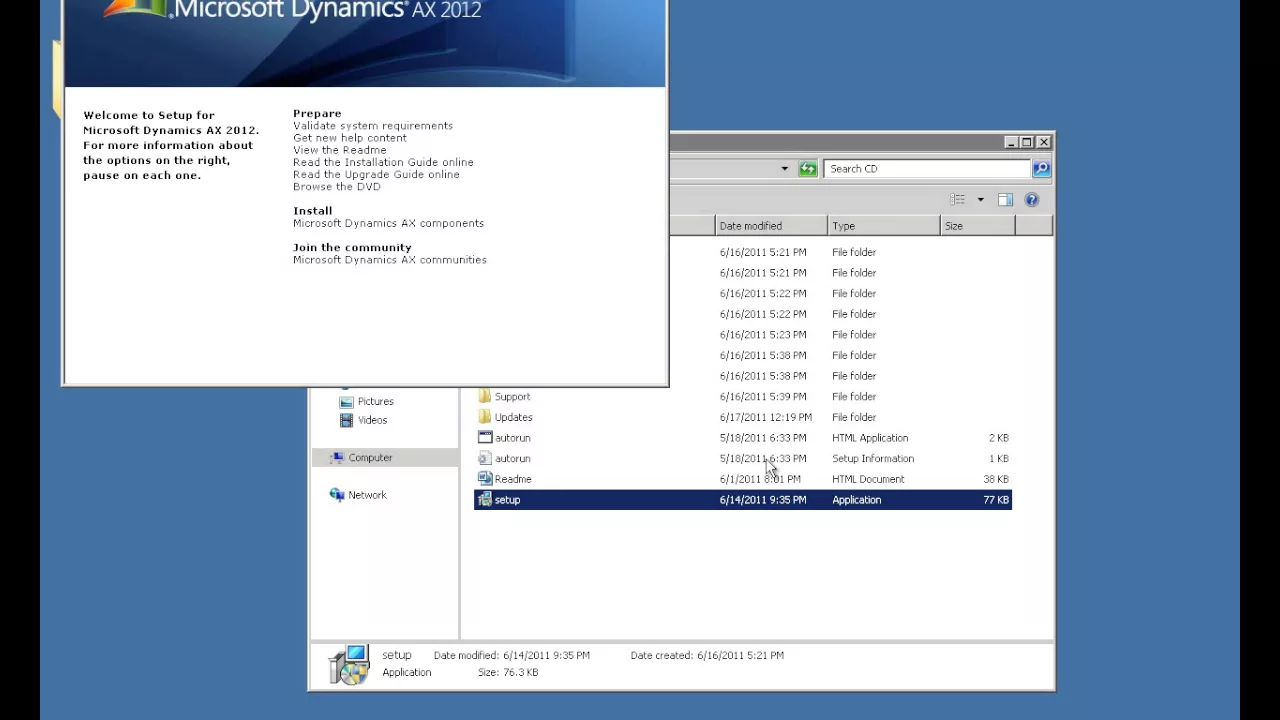Open the view options dropdown arrow
This screenshot has height=720, width=1280.
980,200
